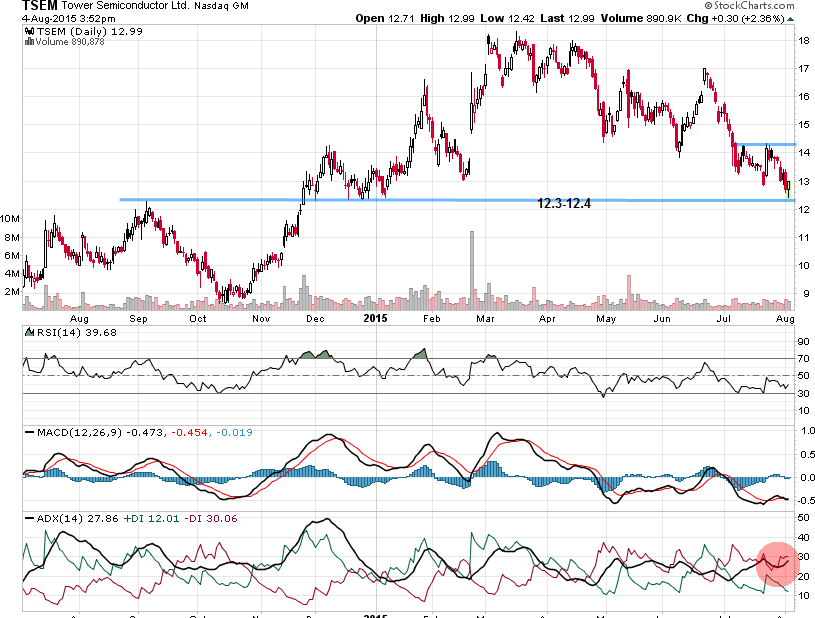Click the RSI area icon before RSI(14)
Image resolution: width=815 pixels, height=618 pixels.
tap(30, 332)
